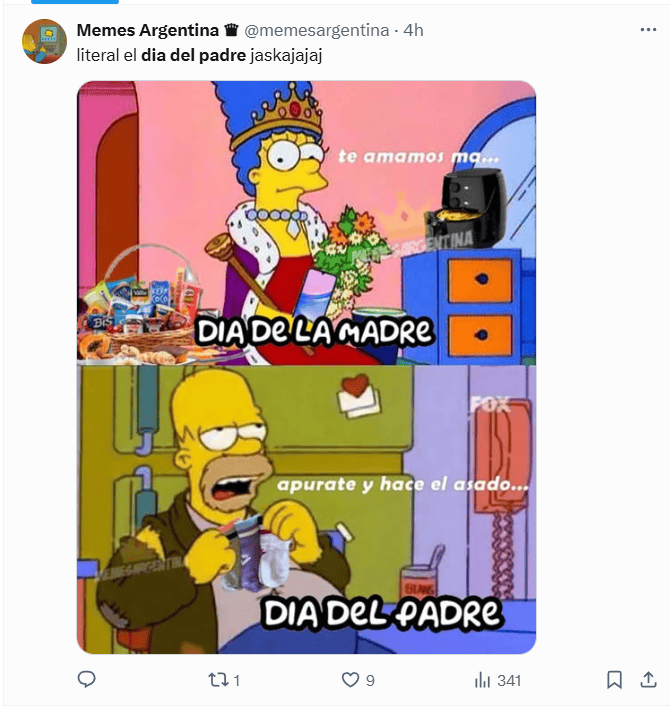670x706 pixels.
Task: Share the tweet via upload icon
Action: (x=648, y=679)
